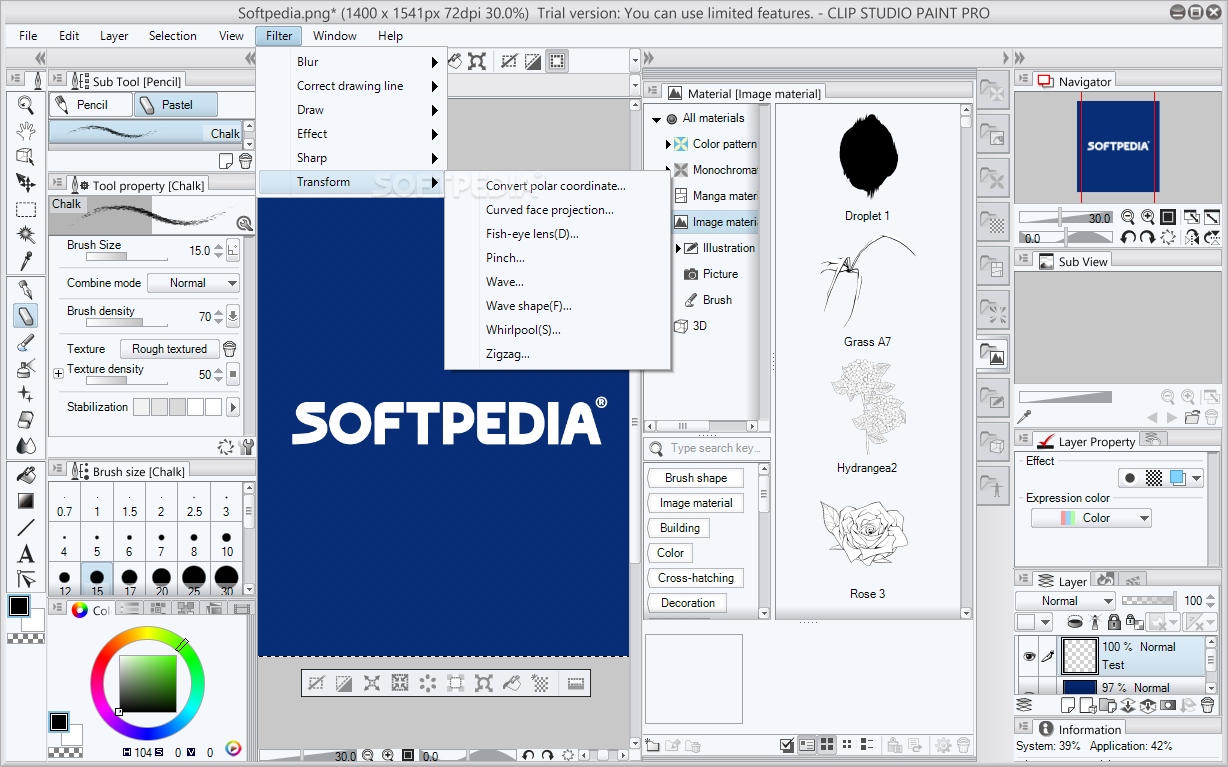Expand Stabilization arrow button
This screenshot has height=767, width=1228.
tap(233, 407)
